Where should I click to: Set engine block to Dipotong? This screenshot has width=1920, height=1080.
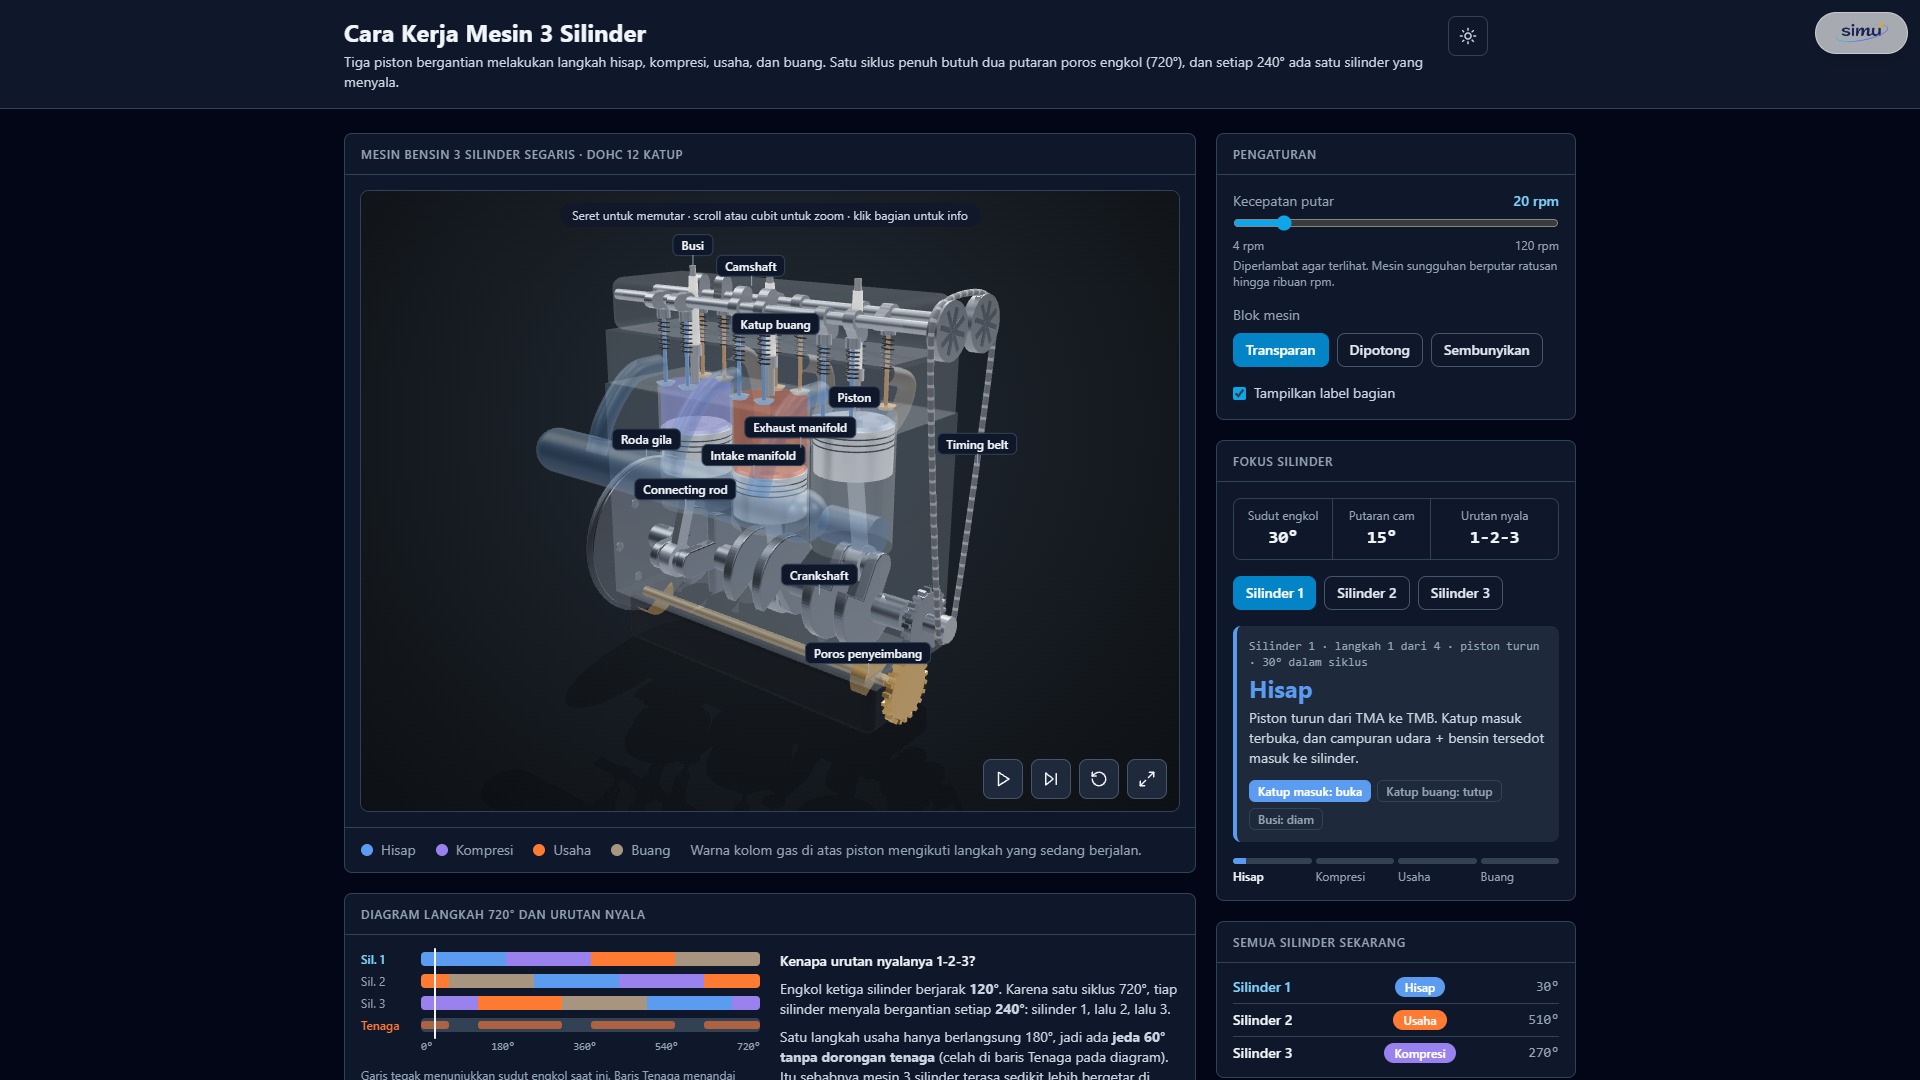1379,350
